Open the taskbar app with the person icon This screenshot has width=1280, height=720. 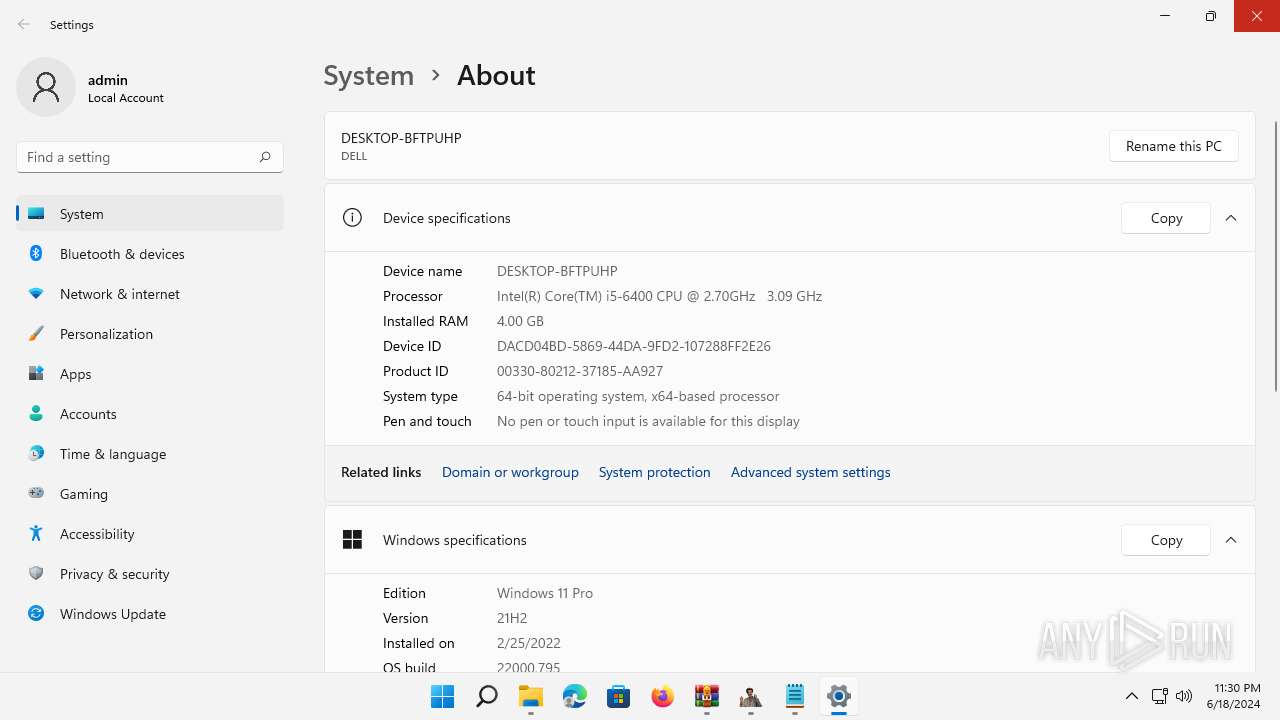(x=751, y=696)
